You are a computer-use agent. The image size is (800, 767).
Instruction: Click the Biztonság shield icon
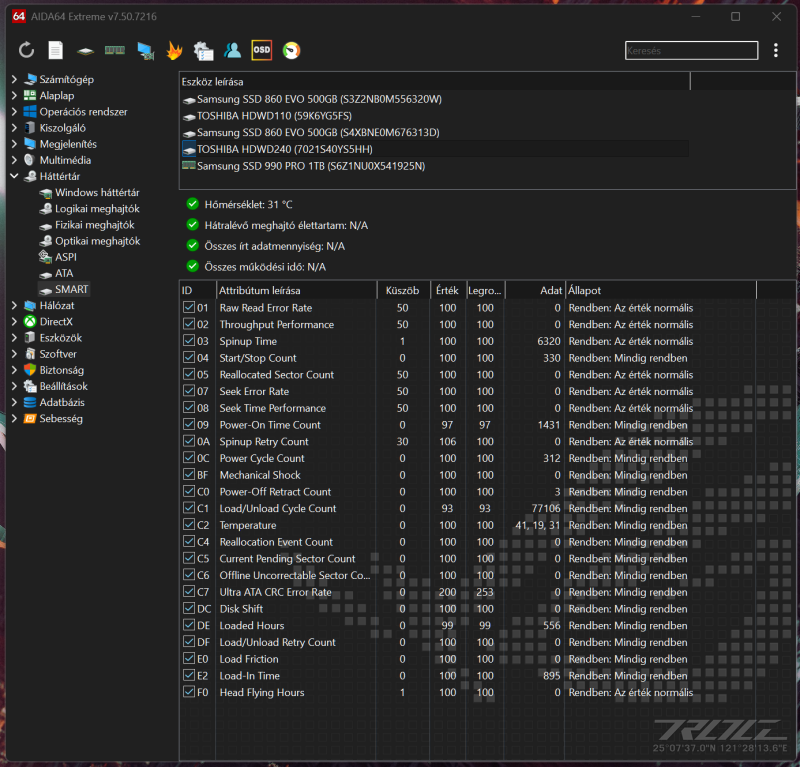30,370
